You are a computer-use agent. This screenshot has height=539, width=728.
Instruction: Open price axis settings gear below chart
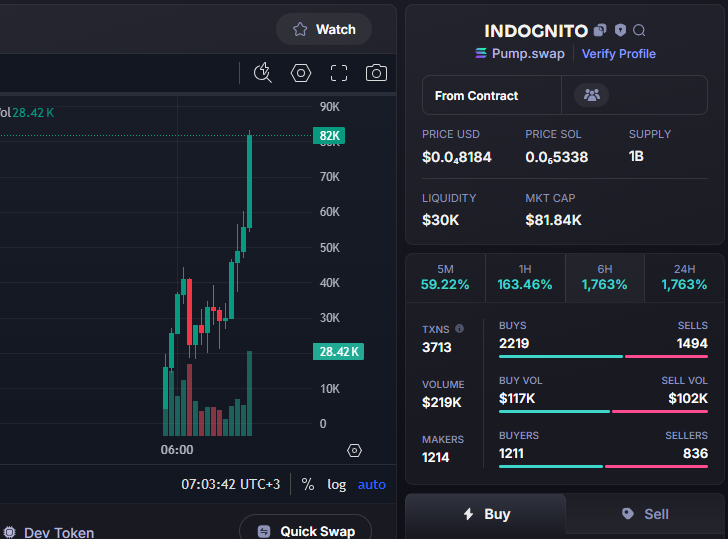tap(354, 450)
